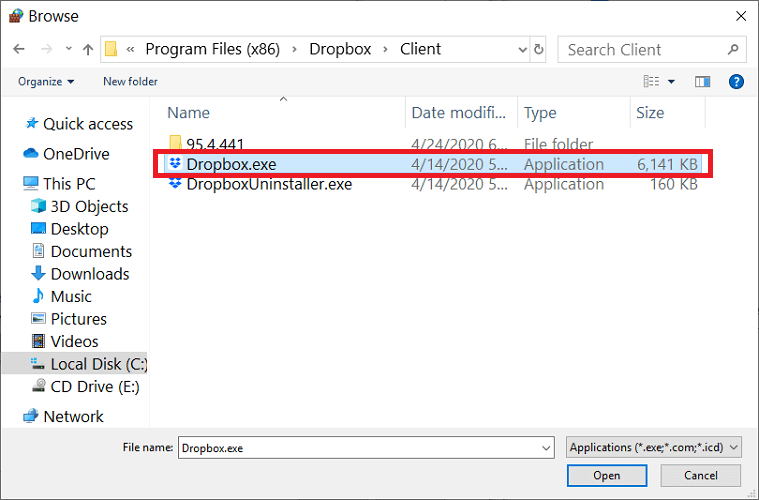Open the recent locations dropdown arrow

pyautogui.click(x=69, y=48)
